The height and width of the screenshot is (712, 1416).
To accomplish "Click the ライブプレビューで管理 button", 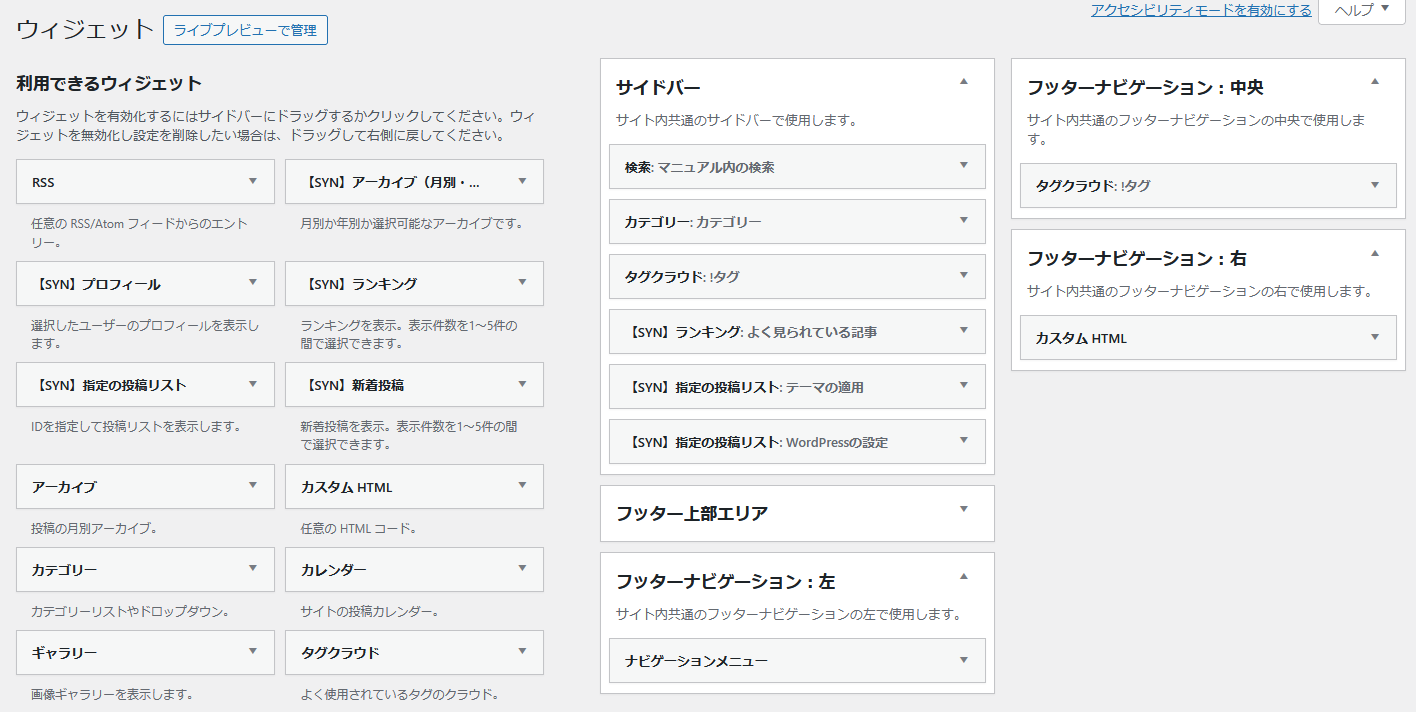I will pos(245,29).
